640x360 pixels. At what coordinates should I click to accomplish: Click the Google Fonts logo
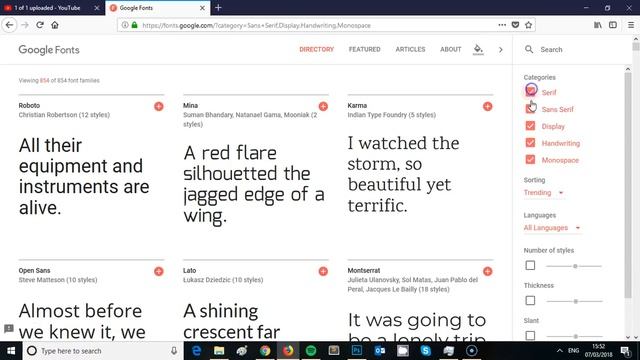coord(49,50)
